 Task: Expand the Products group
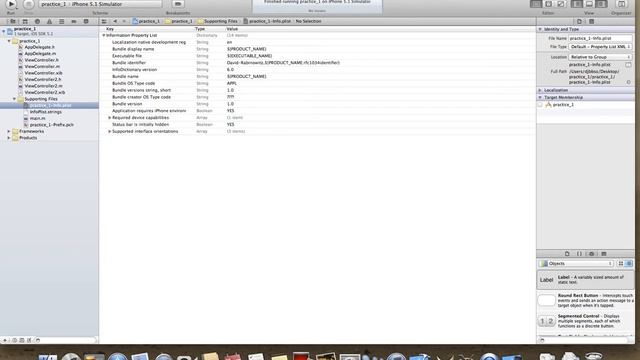coord(9,138)
